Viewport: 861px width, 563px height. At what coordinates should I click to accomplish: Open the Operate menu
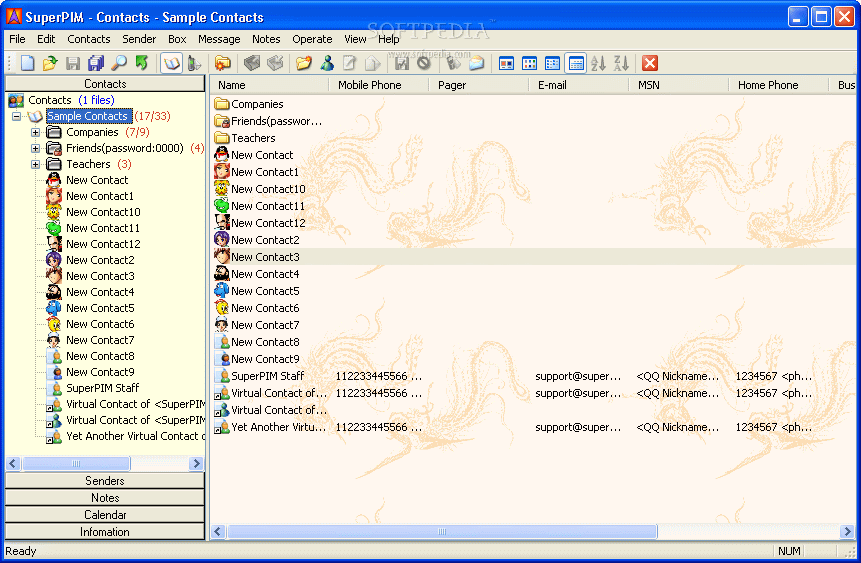click(x=312, y=39)
